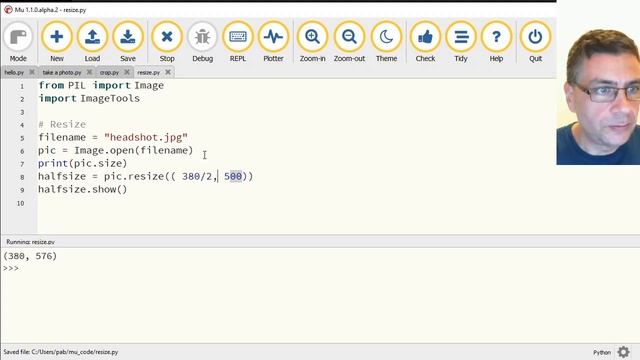Screen dimensions: 640x360
Task: Click on the halfsize.show() line
Action: pos(82,189)
